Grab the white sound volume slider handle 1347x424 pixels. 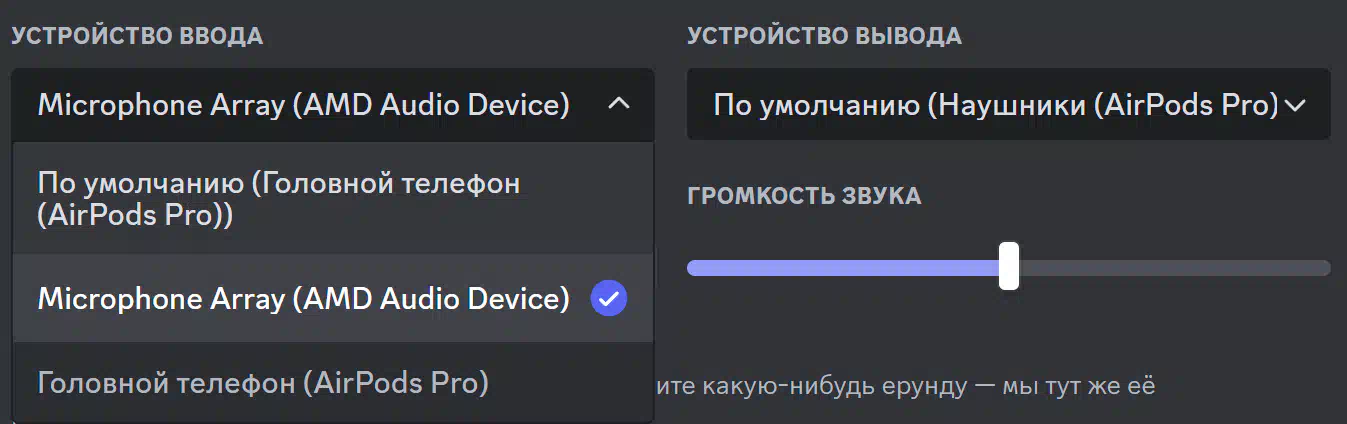tap(1009, 266)
